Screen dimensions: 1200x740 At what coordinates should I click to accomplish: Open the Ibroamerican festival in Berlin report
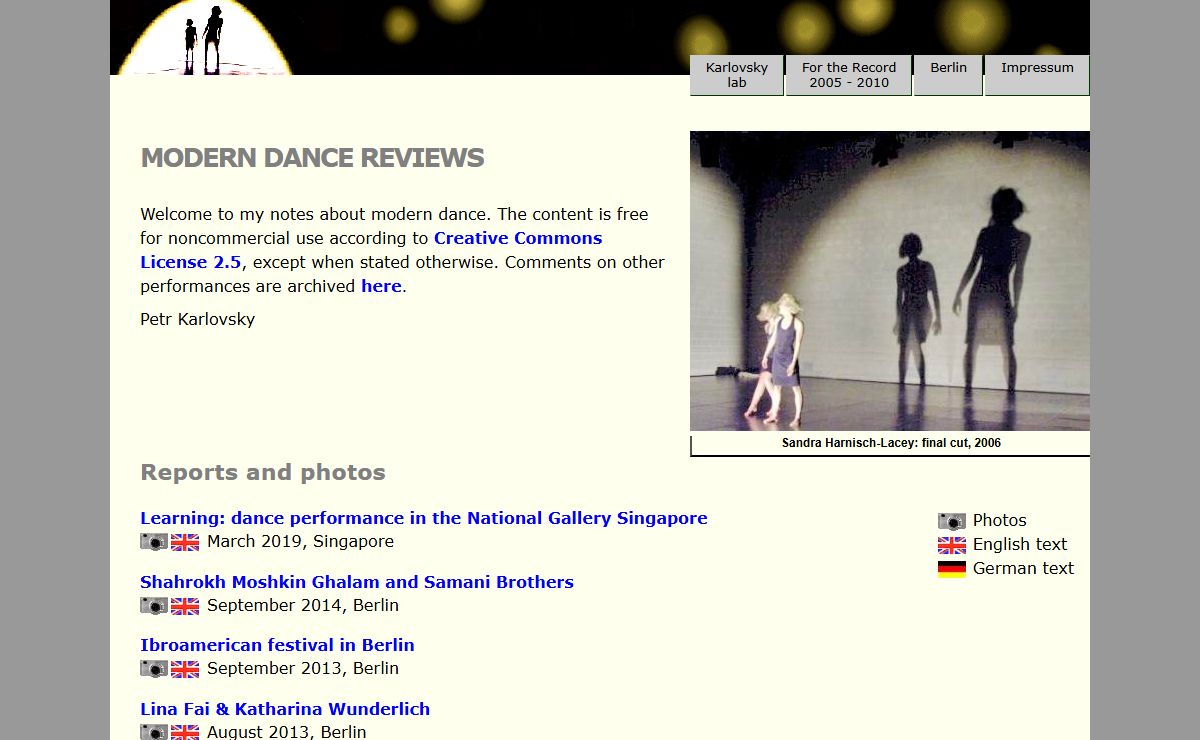277,645
